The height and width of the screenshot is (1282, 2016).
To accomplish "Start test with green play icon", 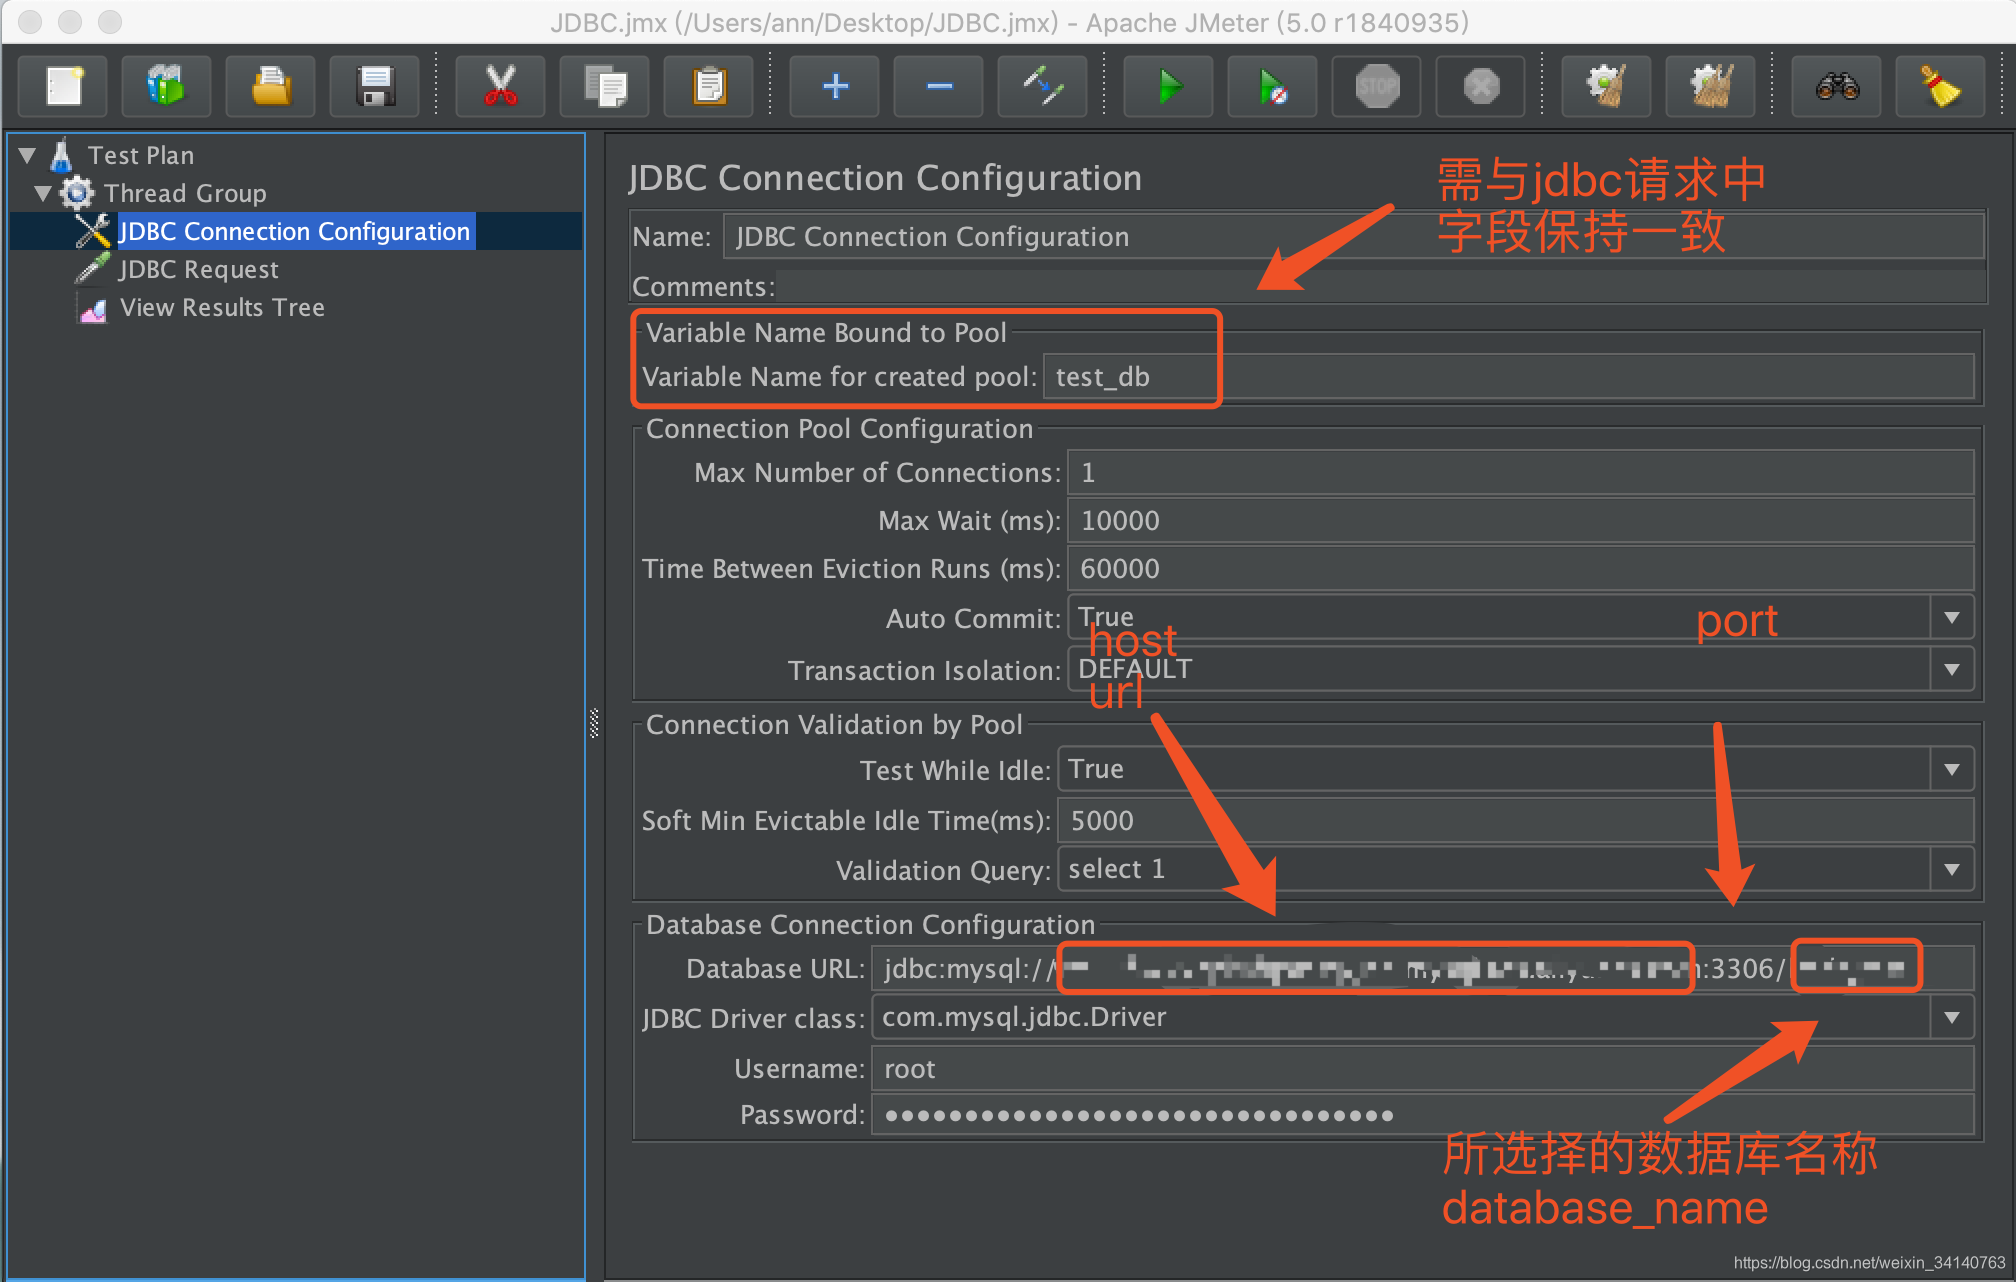I will (1169, 86).
